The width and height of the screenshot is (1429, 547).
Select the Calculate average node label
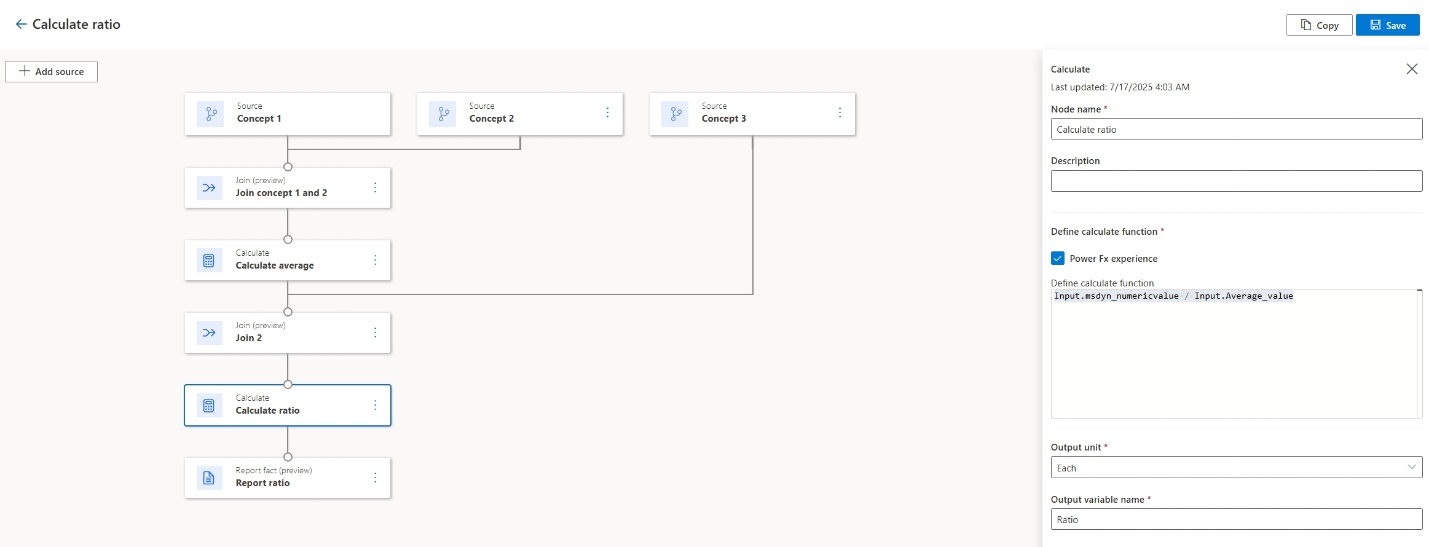coord(275,266)
